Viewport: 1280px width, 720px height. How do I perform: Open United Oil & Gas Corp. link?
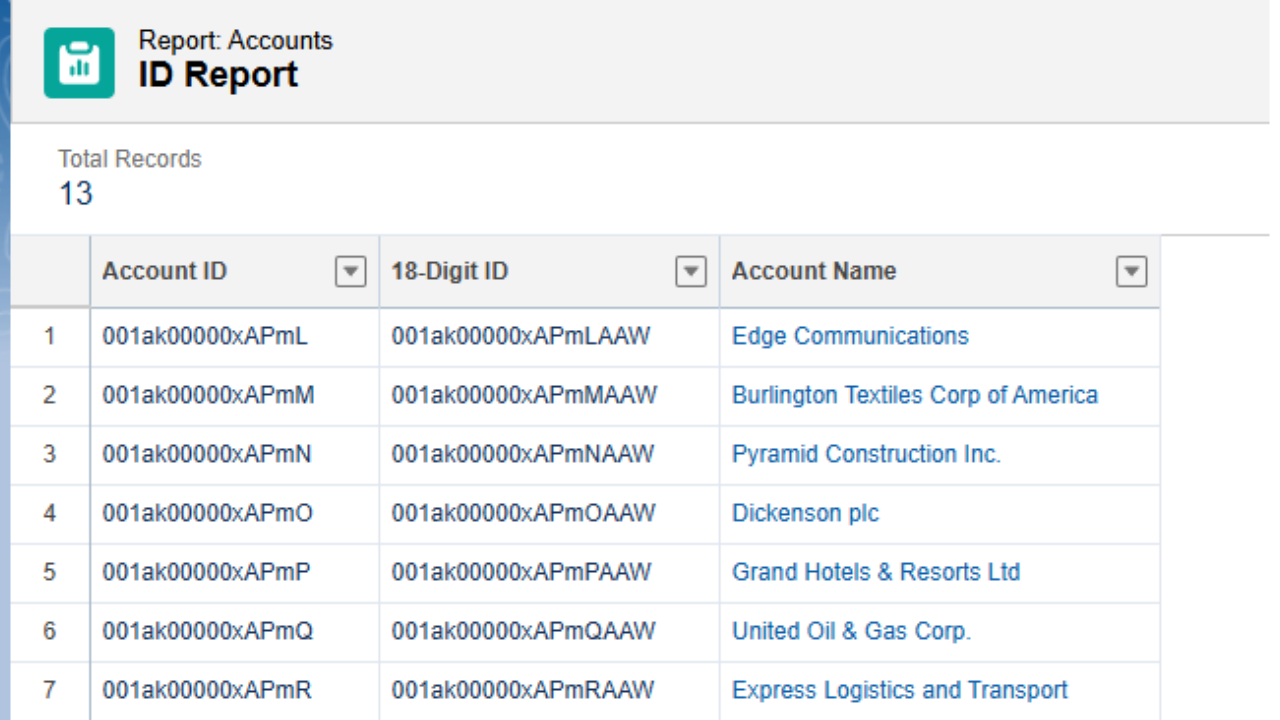click(851, 631)
